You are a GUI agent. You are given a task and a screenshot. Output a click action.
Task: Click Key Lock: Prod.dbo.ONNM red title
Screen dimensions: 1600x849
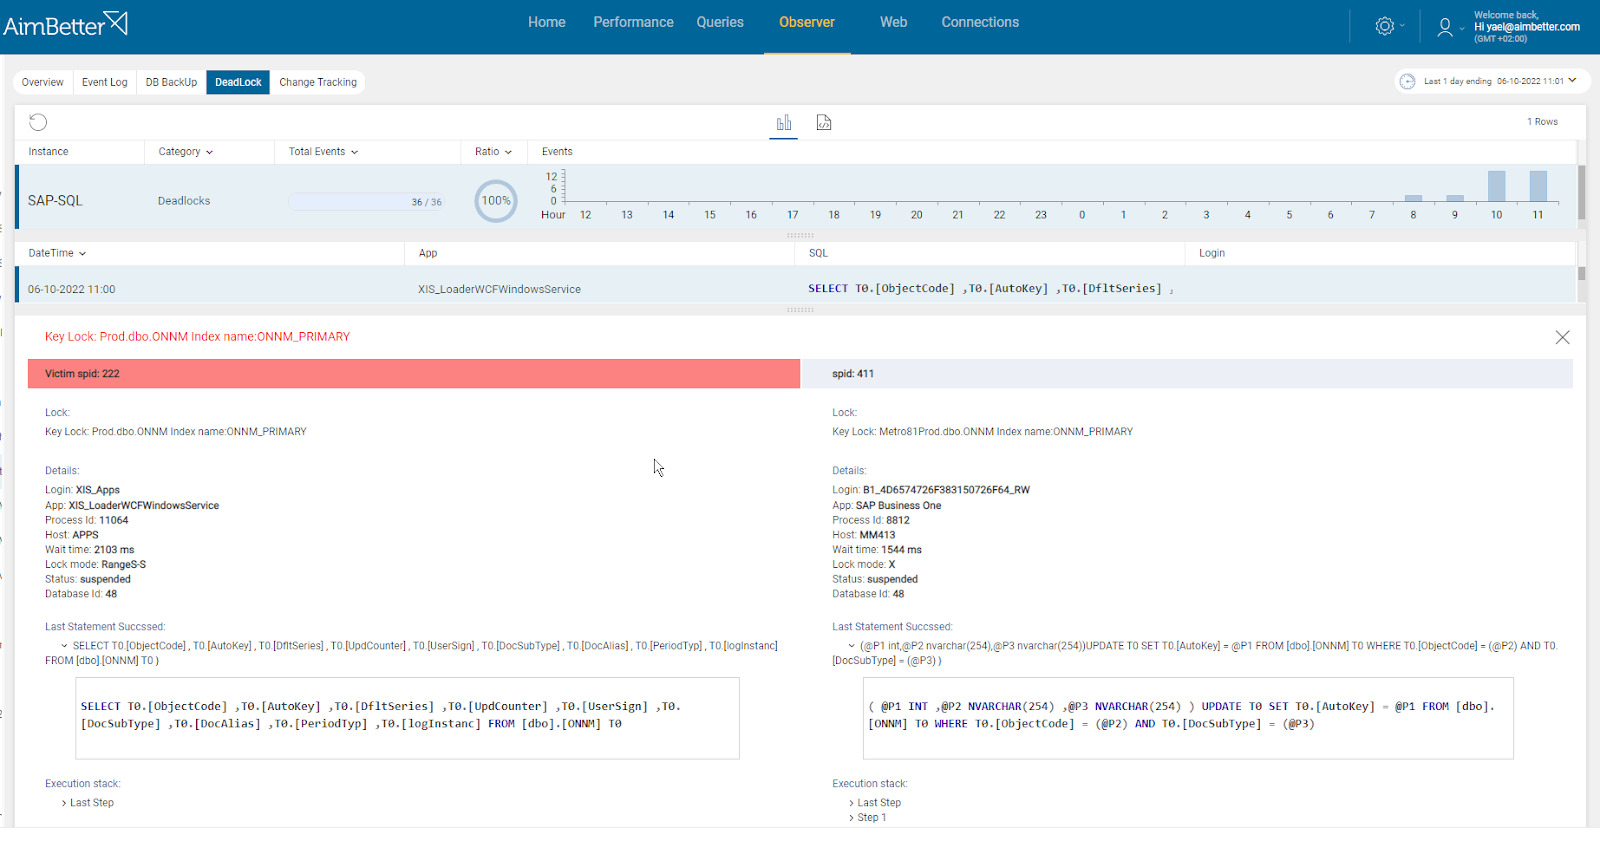point(197,337)
